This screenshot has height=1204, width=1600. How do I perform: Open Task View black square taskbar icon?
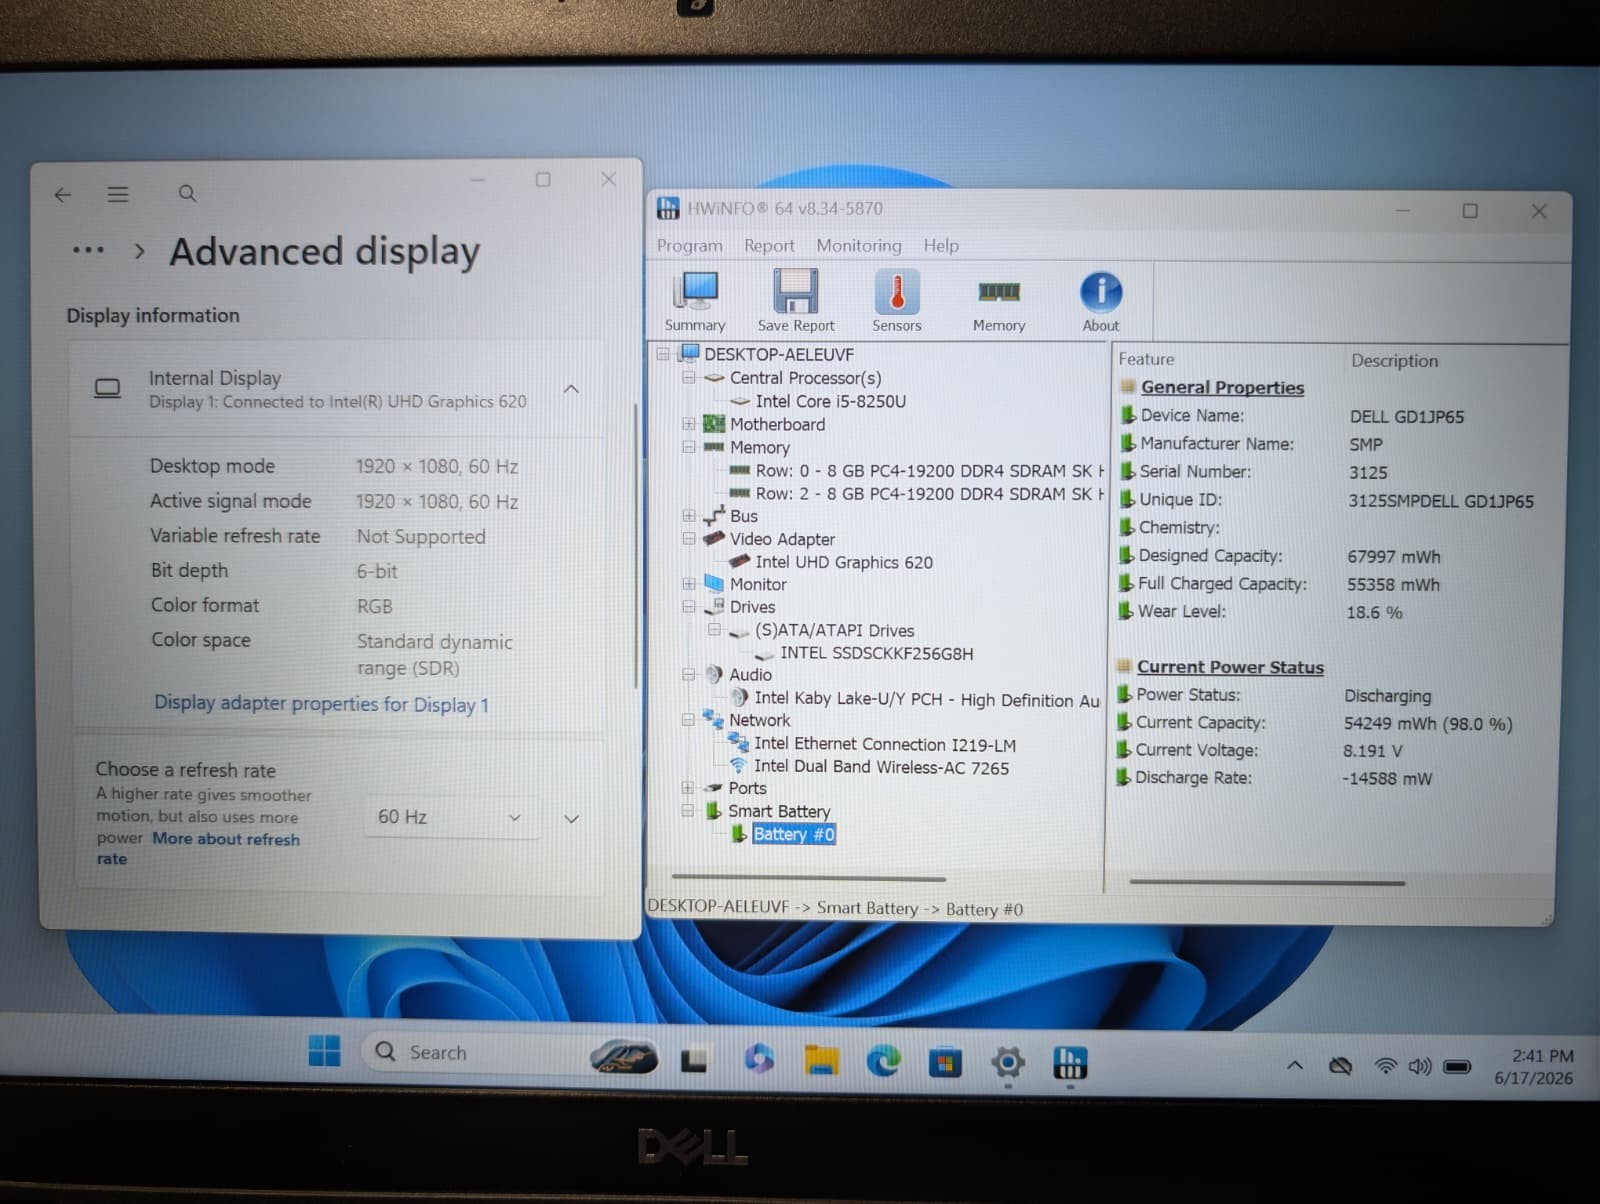point(693,1060)
